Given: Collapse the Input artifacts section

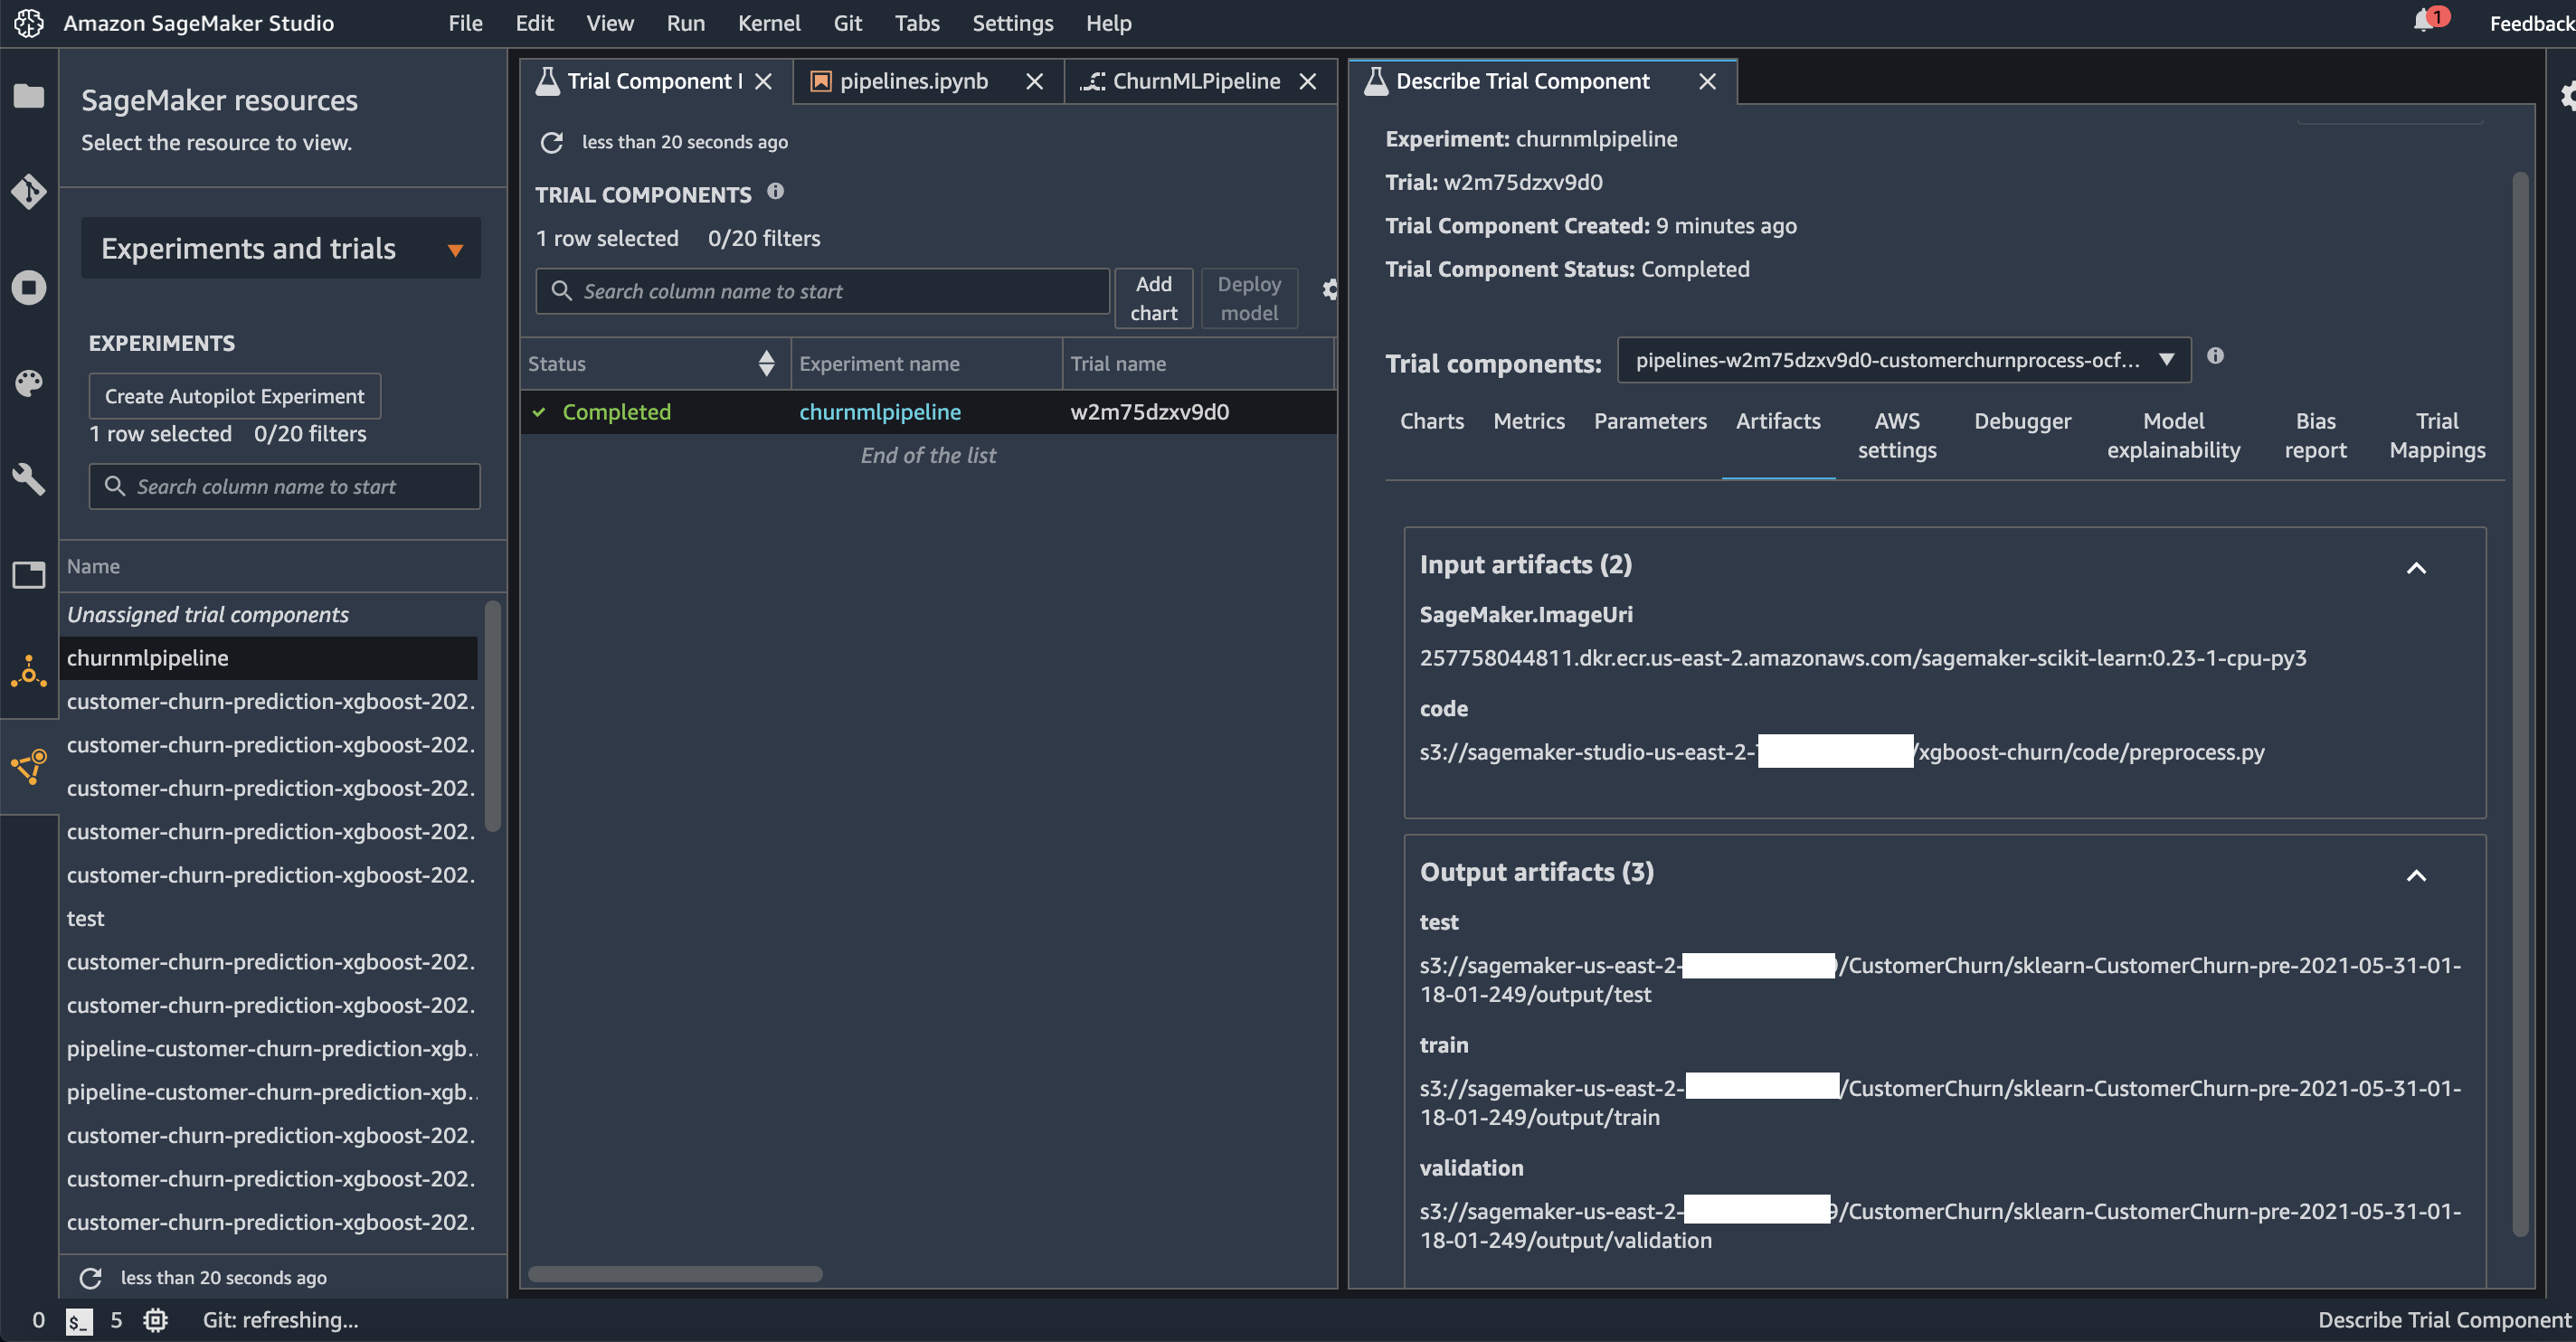Looking at the screenshot, I should click(x=2415, y=568).
